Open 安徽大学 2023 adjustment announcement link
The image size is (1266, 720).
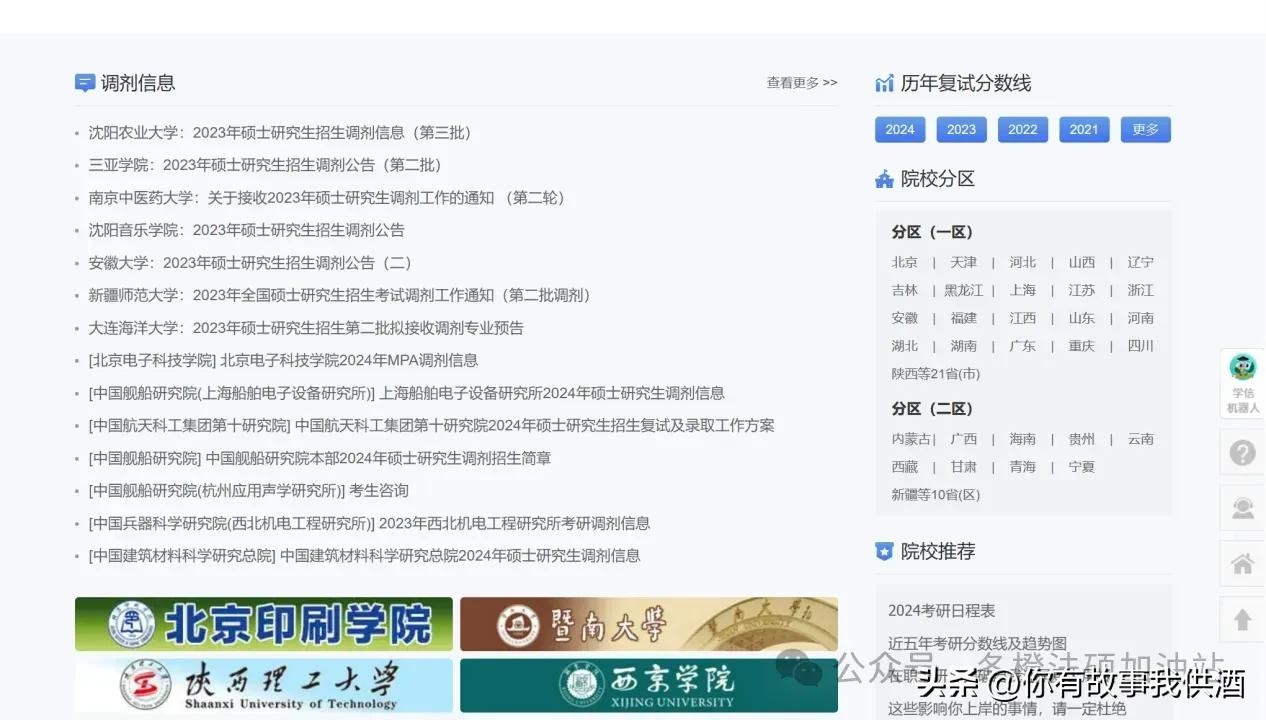coord(251,263)
